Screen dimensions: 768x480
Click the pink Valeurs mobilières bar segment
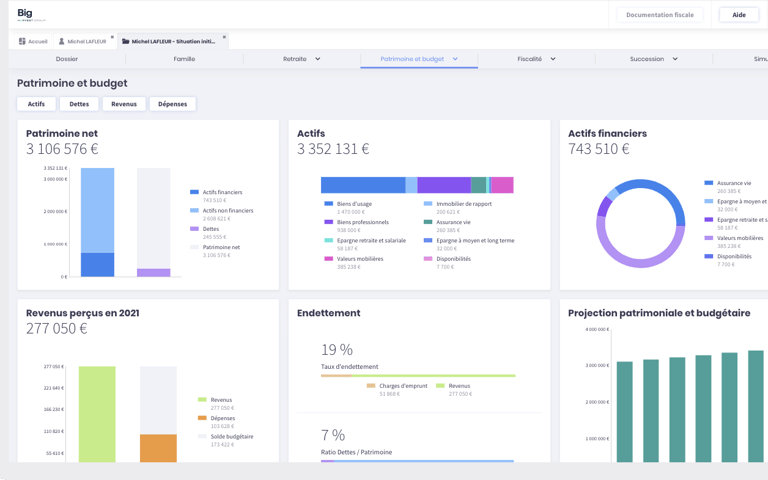tap(502, 185)
